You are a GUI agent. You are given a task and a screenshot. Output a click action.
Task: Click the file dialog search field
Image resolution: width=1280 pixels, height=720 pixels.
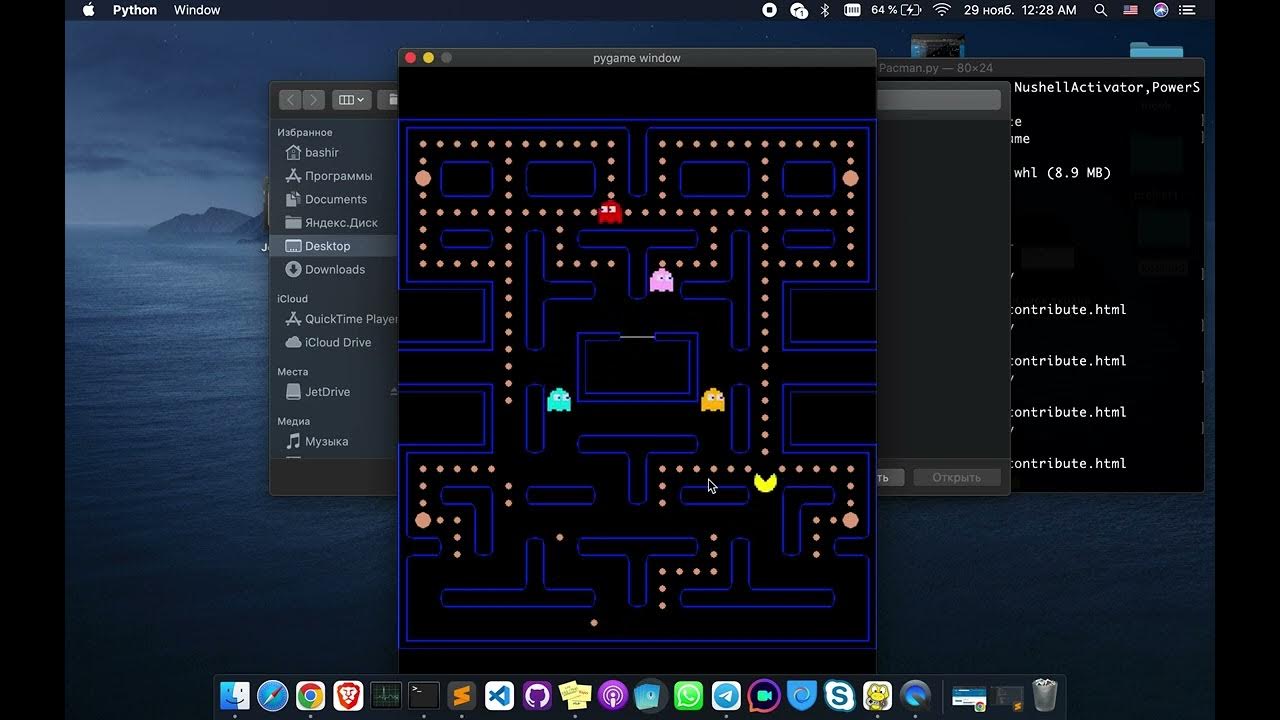pos(938,99)
